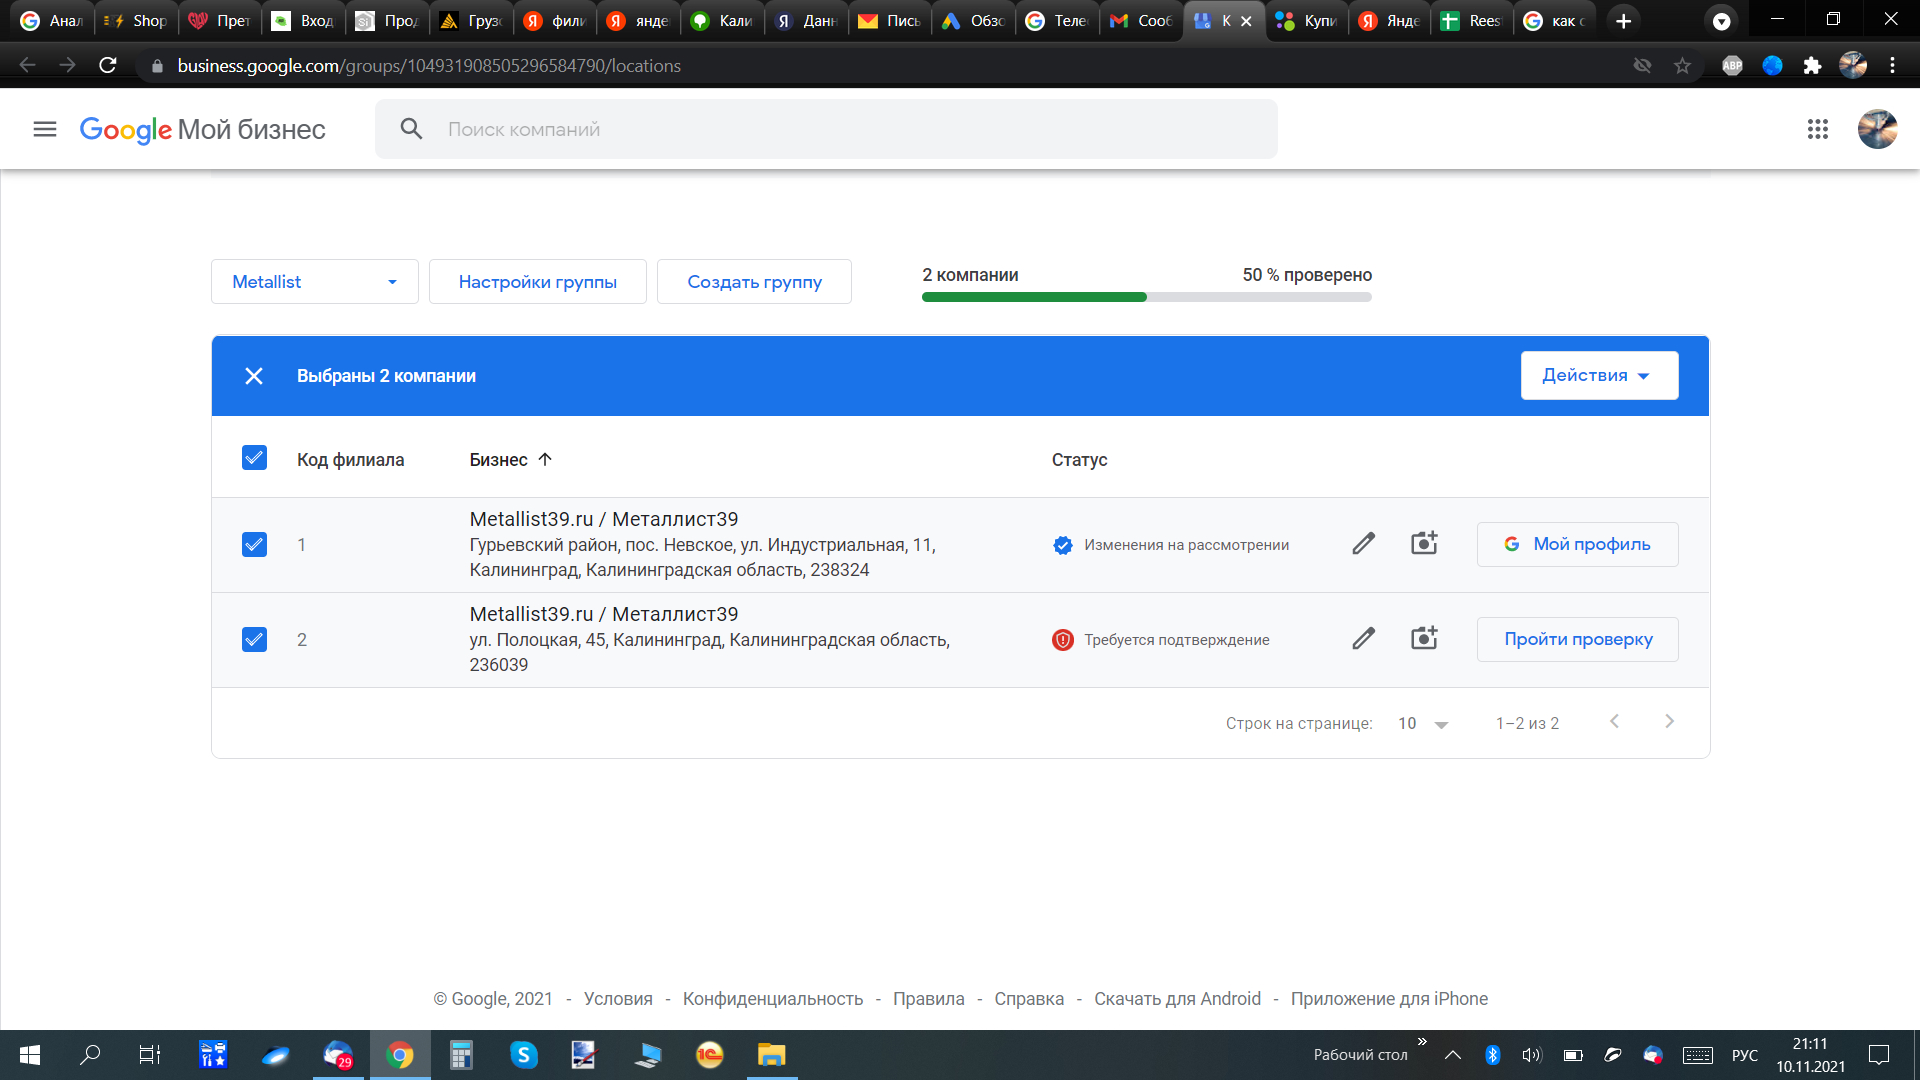
Task: Open the Calculator taskbar app
Action: coord(461,1055)
